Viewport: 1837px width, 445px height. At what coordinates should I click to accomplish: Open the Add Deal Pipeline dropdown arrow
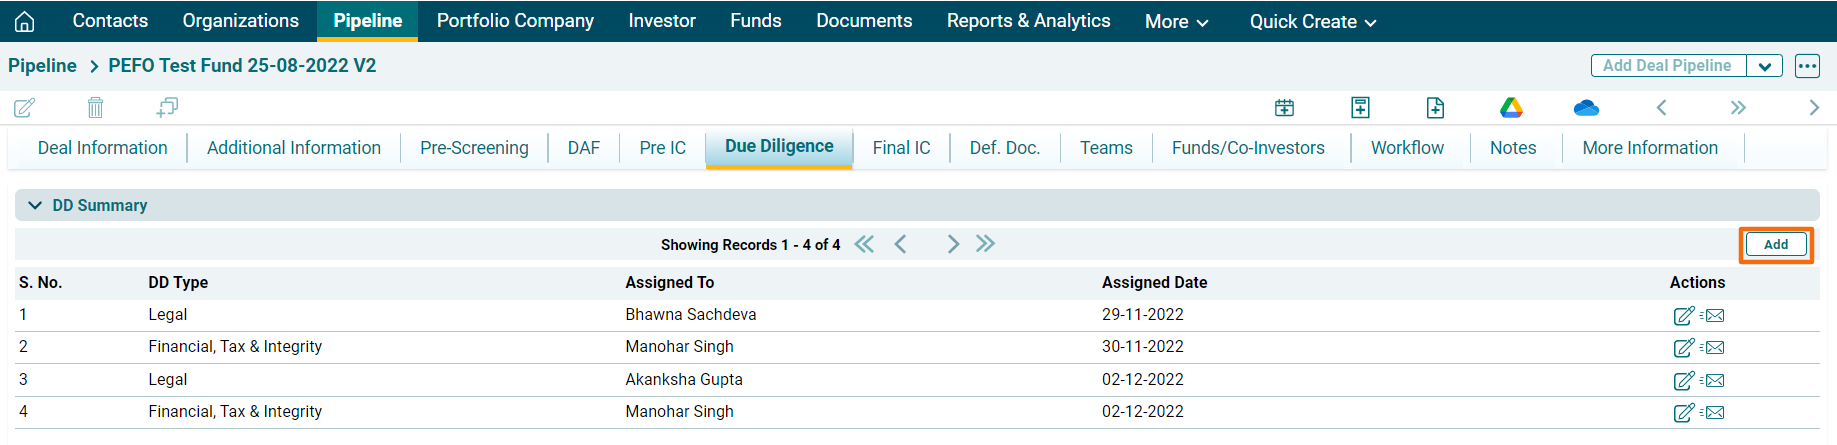[1764, 66]
